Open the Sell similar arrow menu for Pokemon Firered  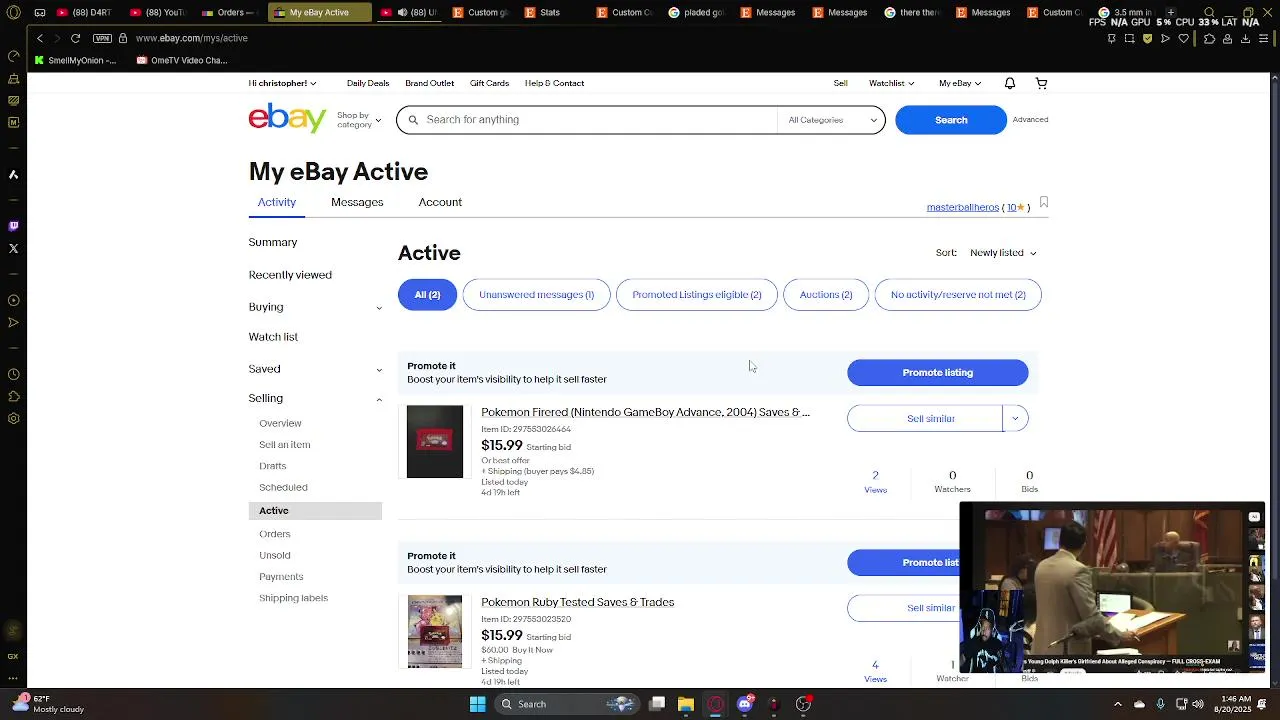pos(1015,418)
